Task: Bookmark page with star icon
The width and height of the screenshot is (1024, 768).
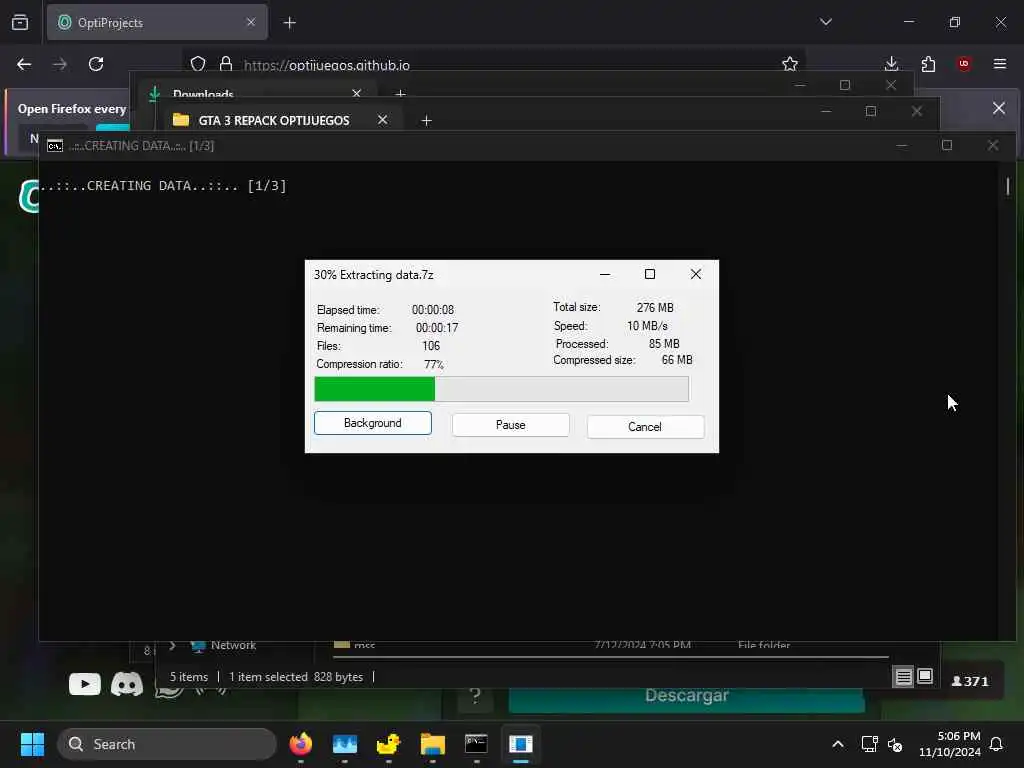Action: (x=790, y=64)
